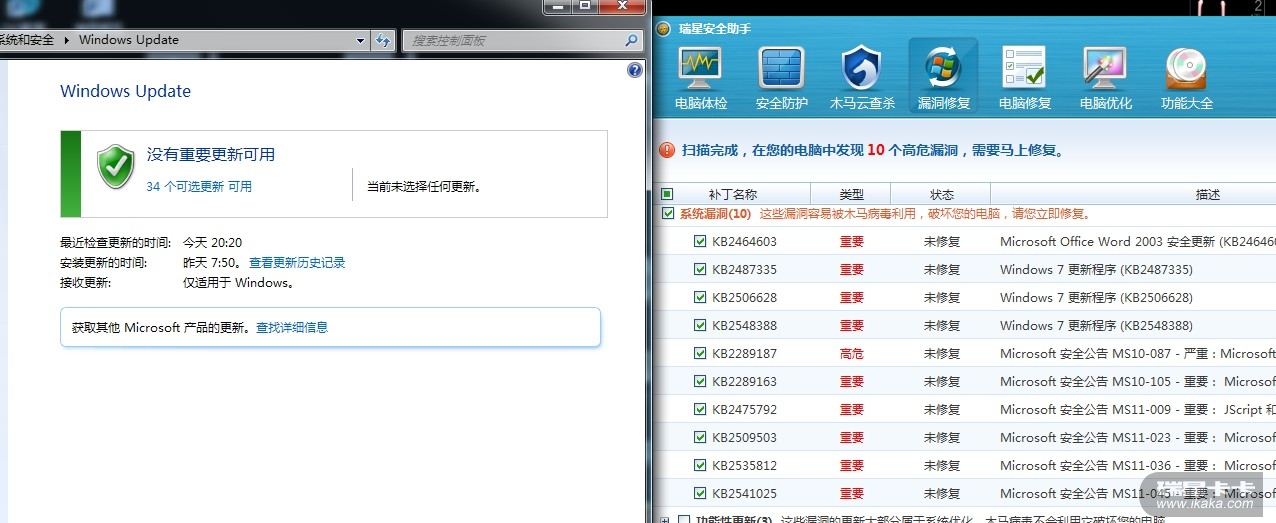Uncheck patch KB2506628

pyautogui.click(x=700, y=297)
